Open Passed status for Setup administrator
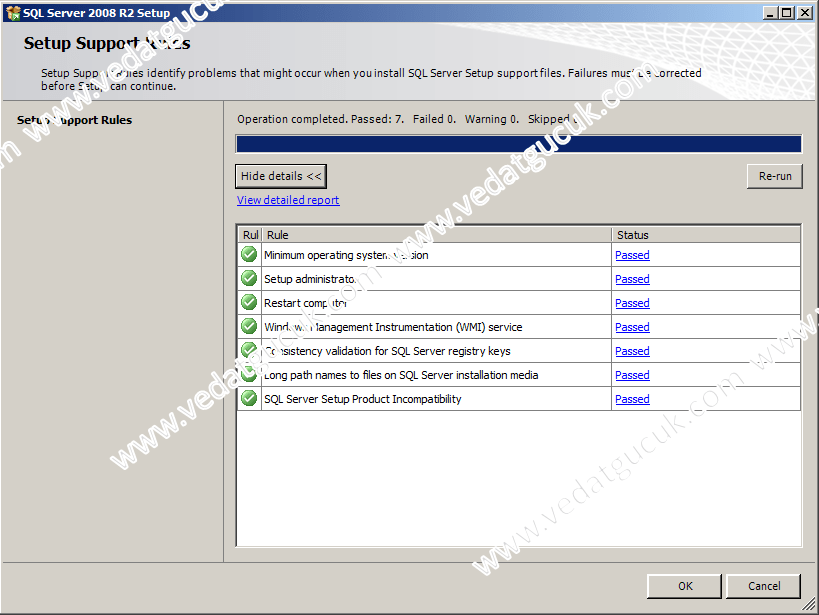 632,279
